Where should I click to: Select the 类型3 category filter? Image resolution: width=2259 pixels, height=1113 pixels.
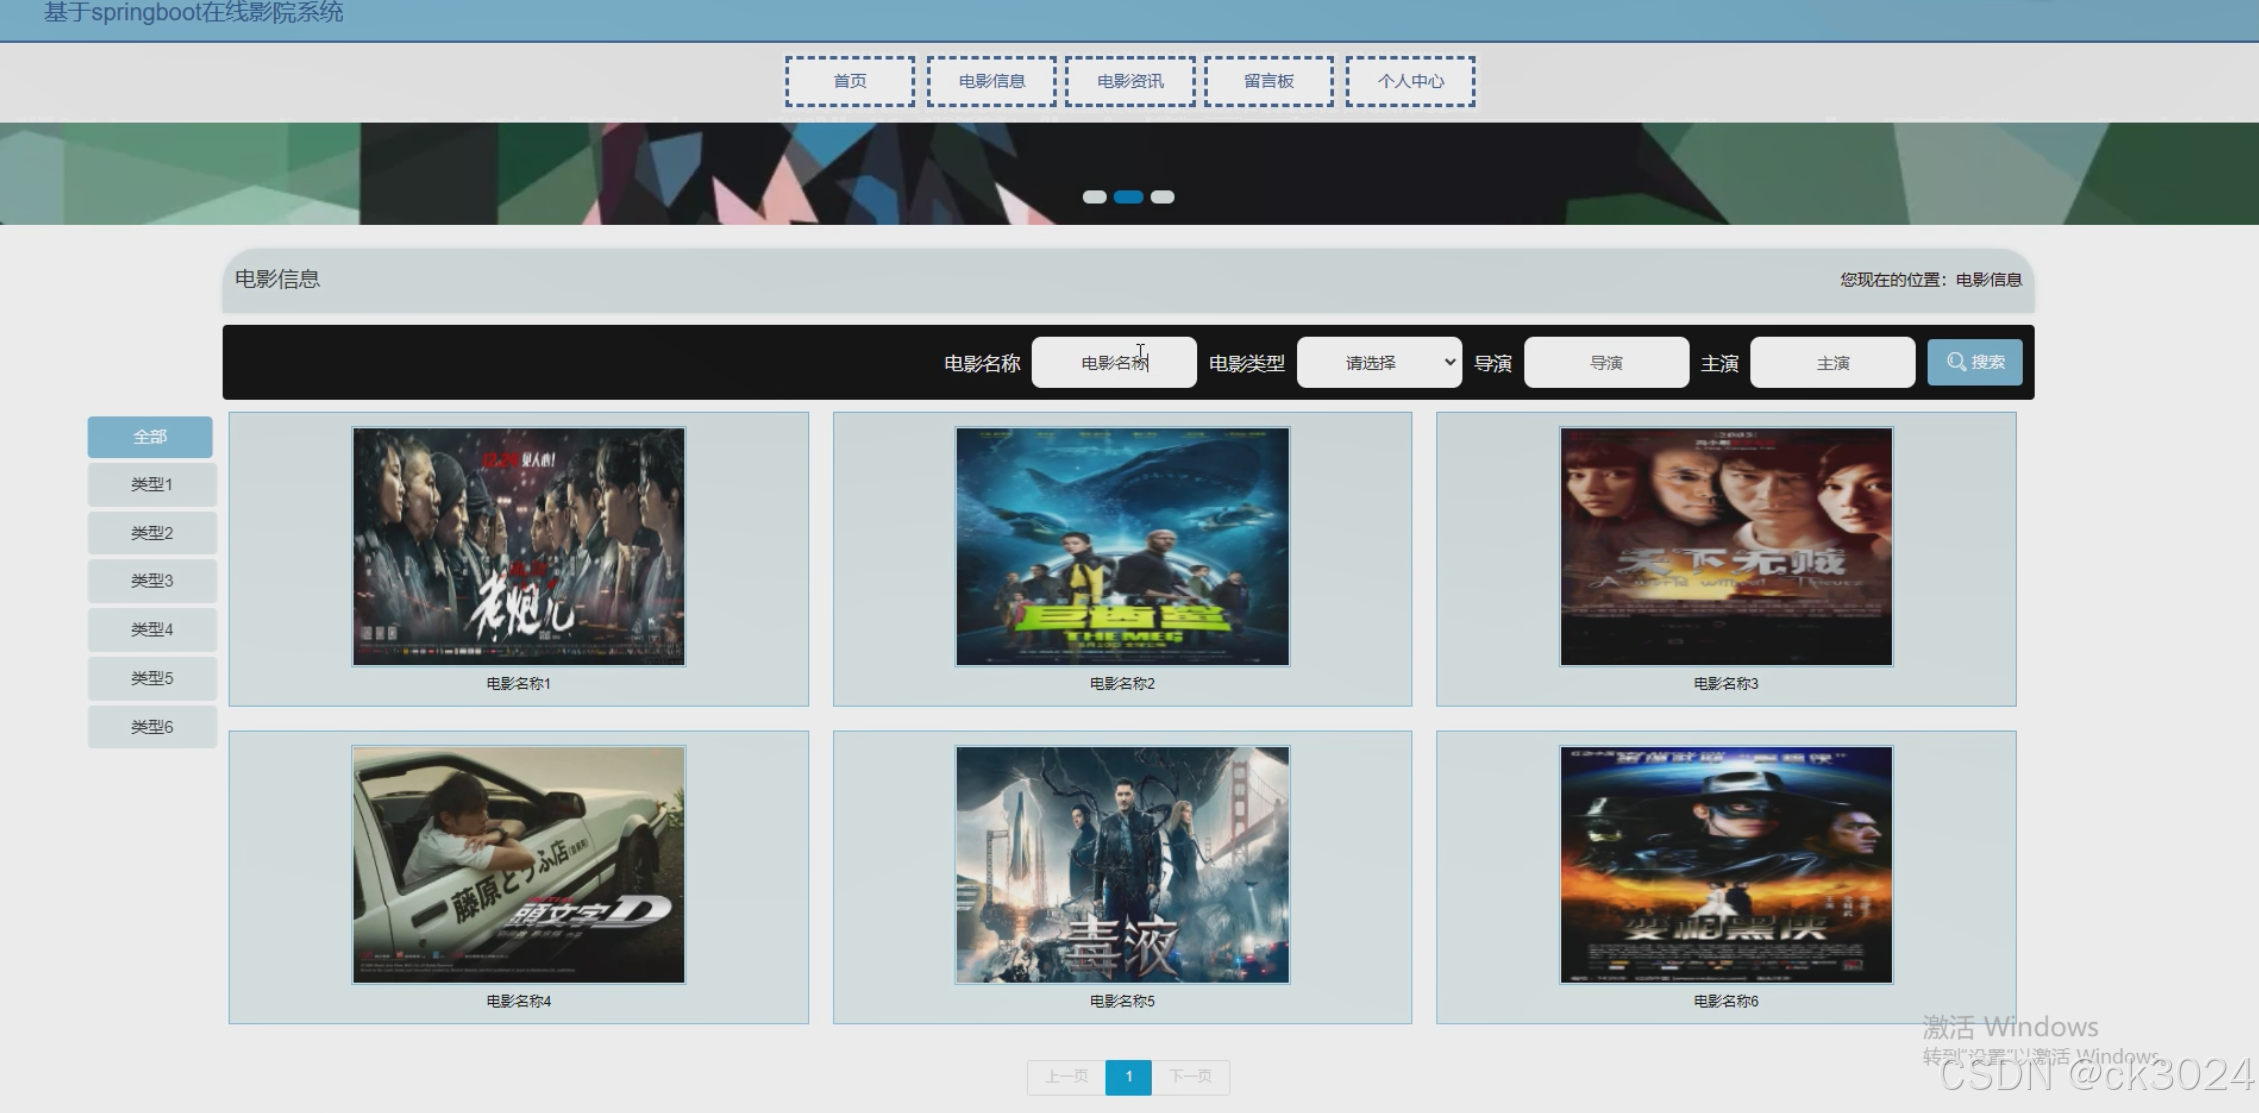pyautogui.click(x=152, y=581)
